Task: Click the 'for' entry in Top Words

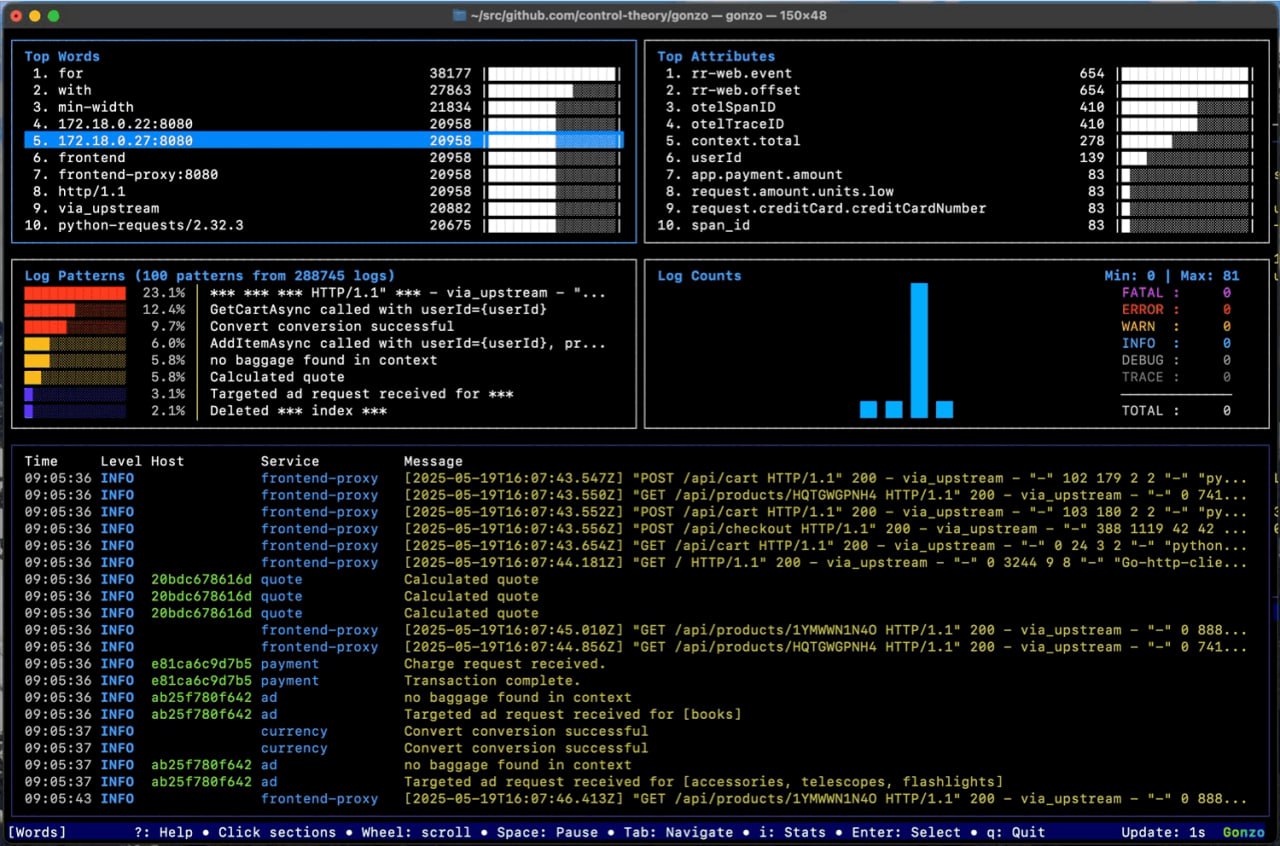Action: point(71,73)
